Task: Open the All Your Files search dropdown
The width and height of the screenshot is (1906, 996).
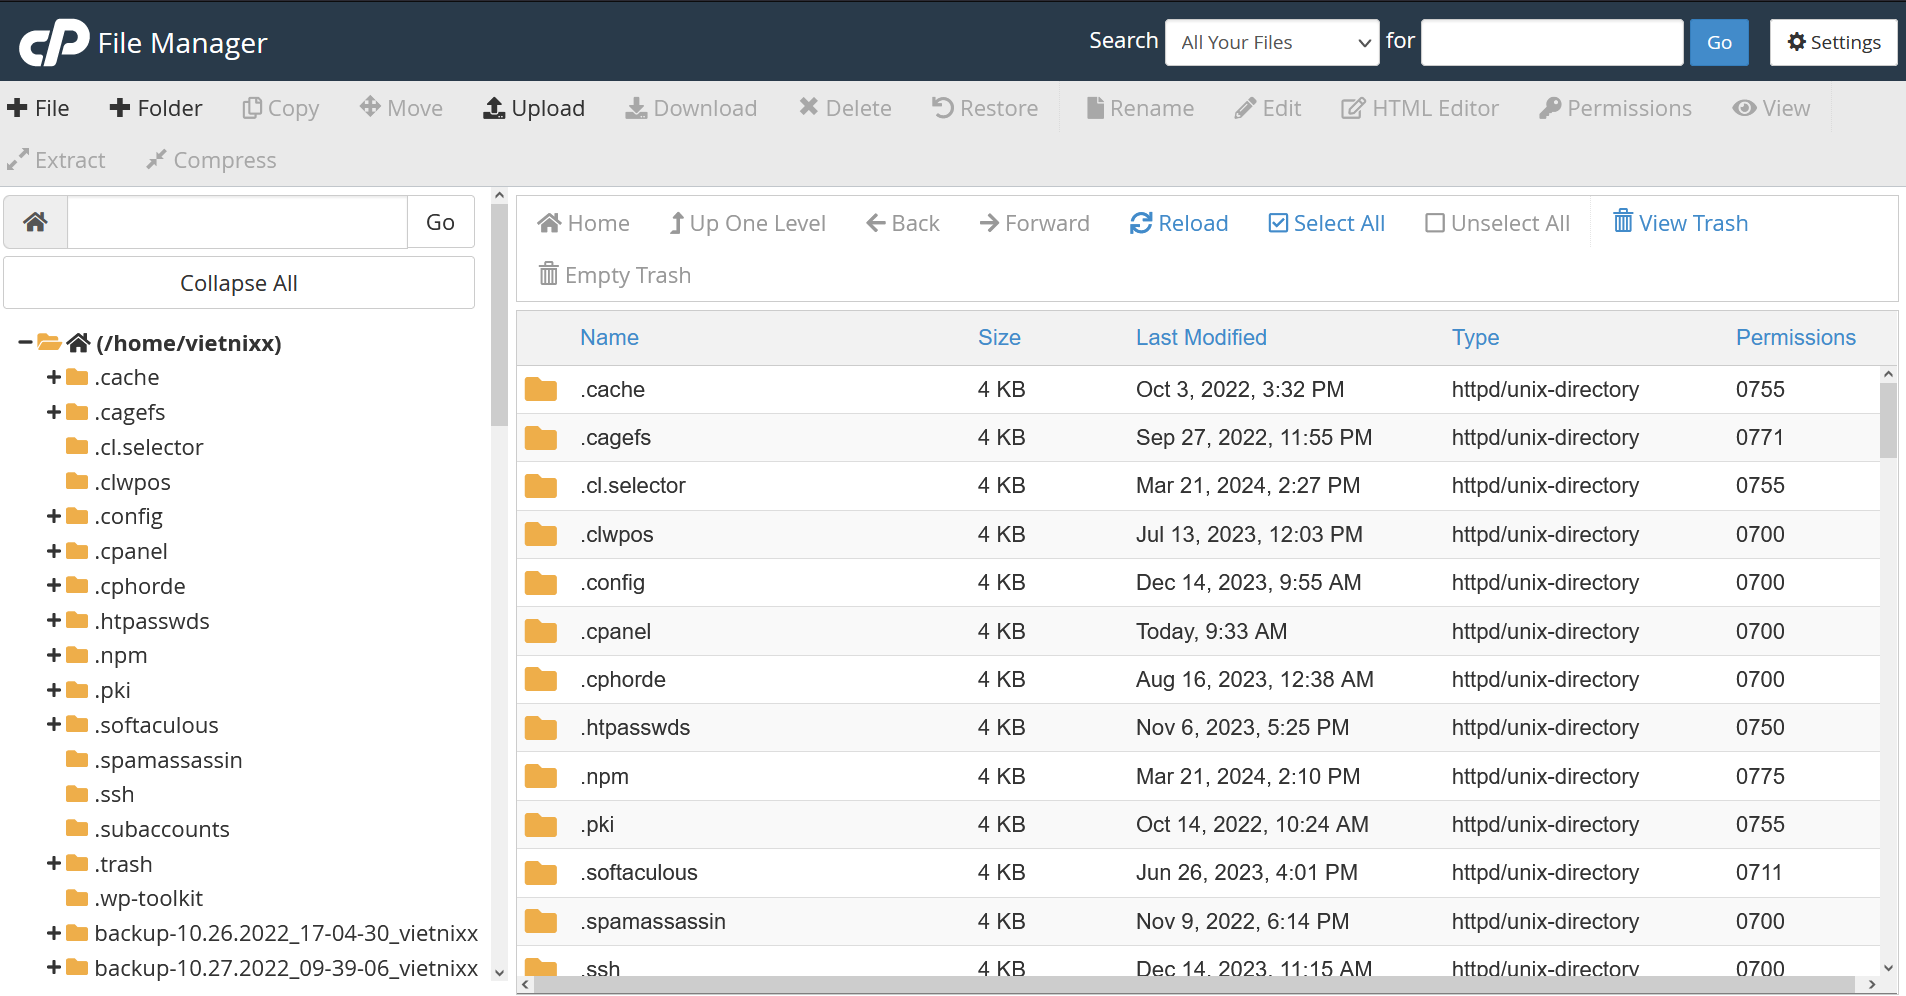Action: (1271, 42)
